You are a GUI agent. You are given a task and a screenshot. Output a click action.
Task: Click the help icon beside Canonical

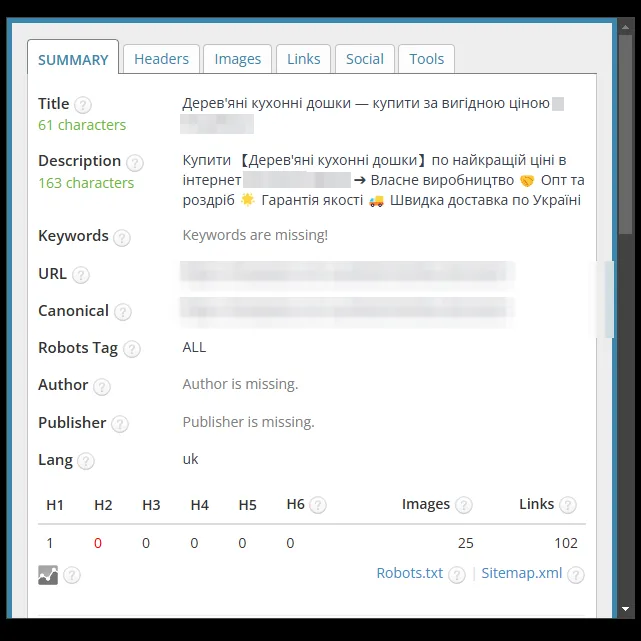[x=123, y=312]
